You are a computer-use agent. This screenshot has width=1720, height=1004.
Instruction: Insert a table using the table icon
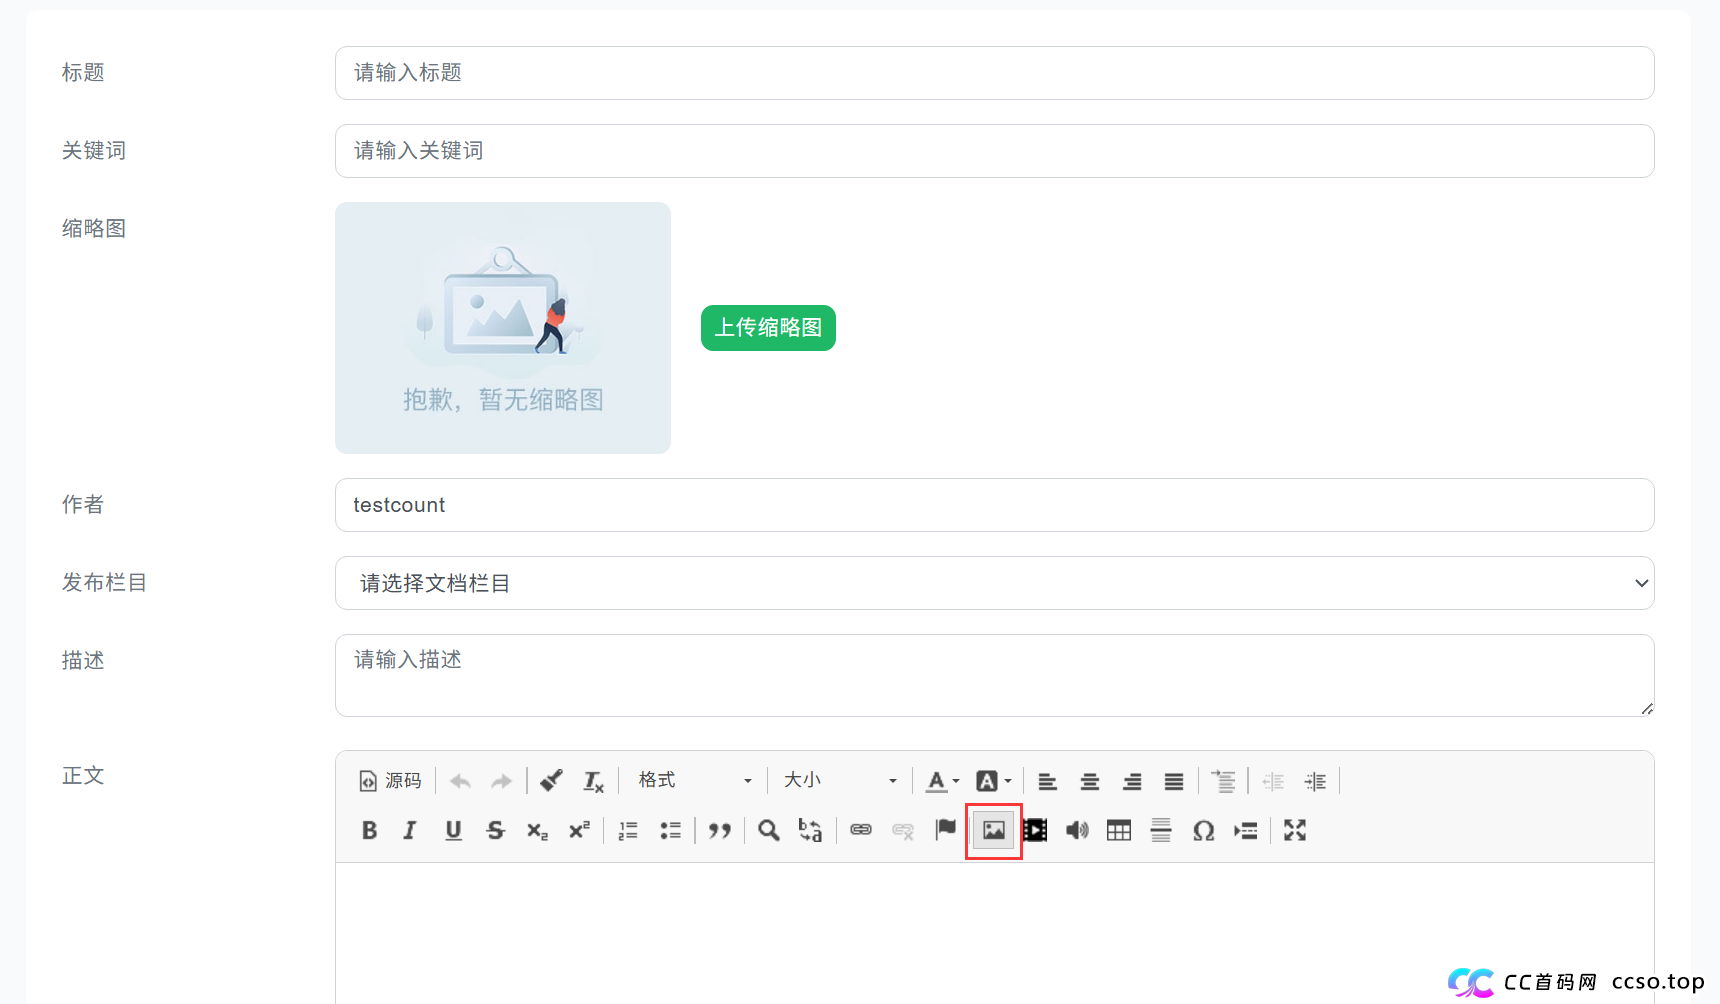coord(1119,830)
